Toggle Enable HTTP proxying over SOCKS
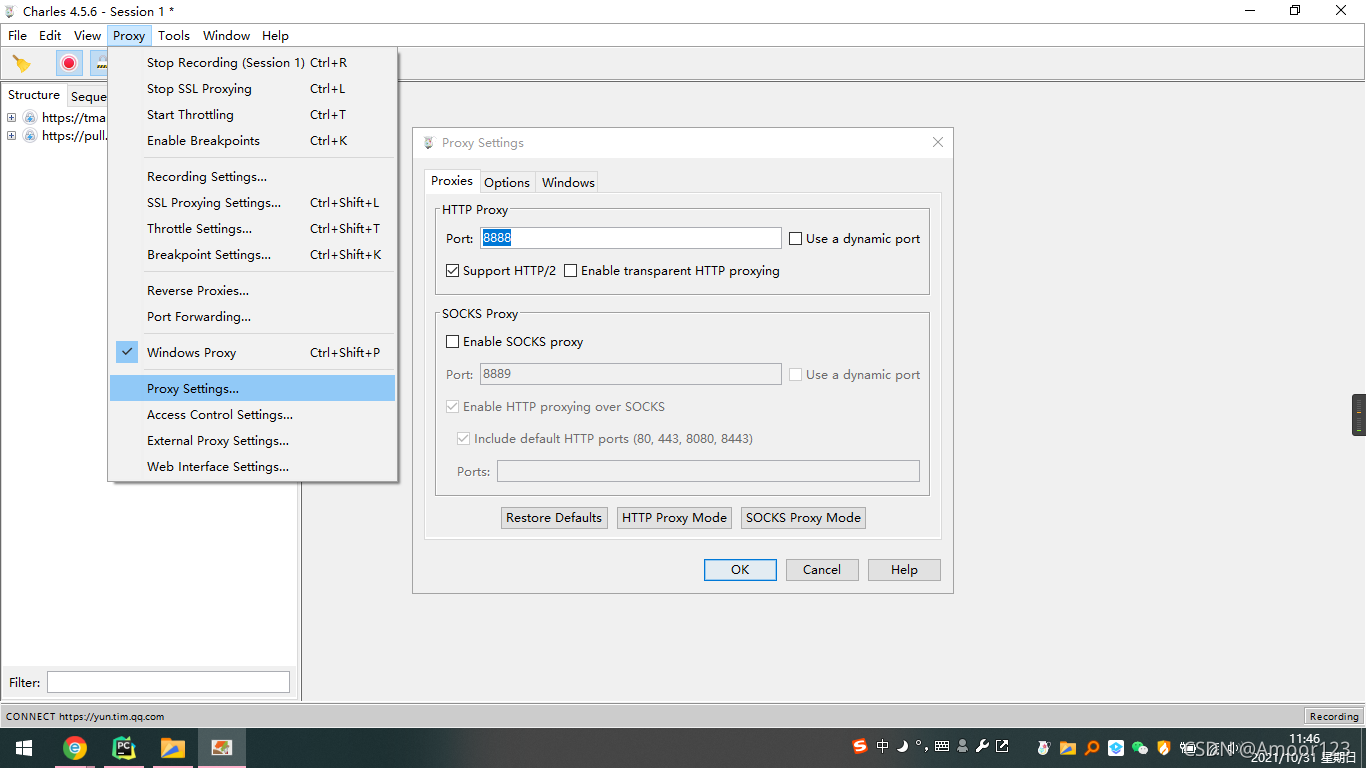 click(453, 407)
